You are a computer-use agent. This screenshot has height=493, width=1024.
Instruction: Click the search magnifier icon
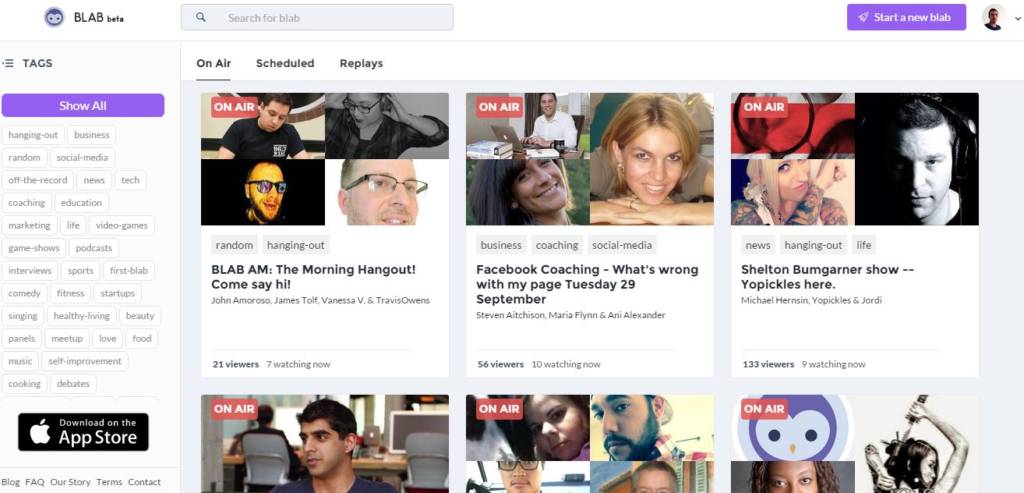[x=200, y=18]
